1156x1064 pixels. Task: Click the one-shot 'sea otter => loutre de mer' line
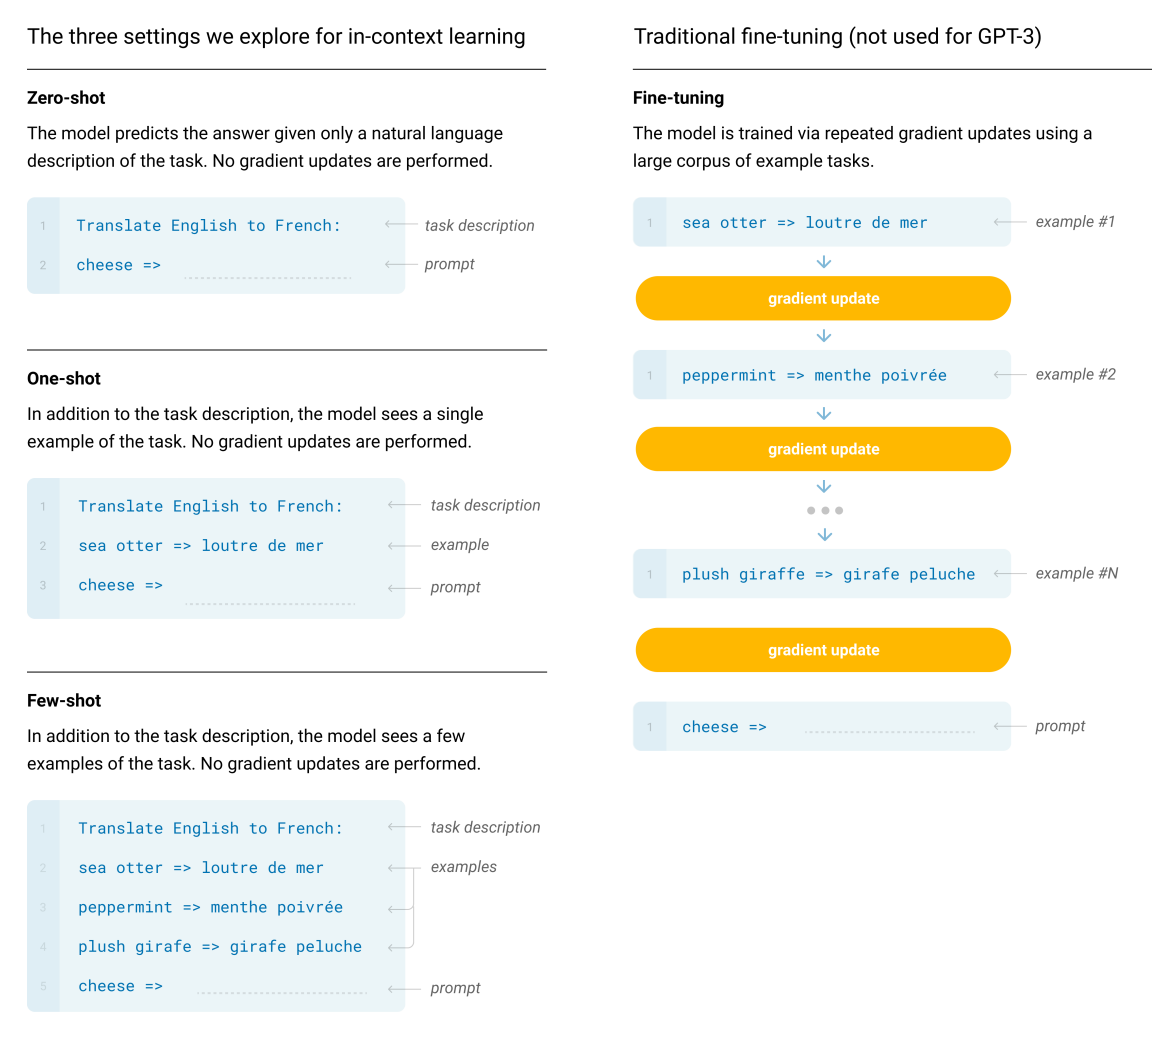(201, 546)
